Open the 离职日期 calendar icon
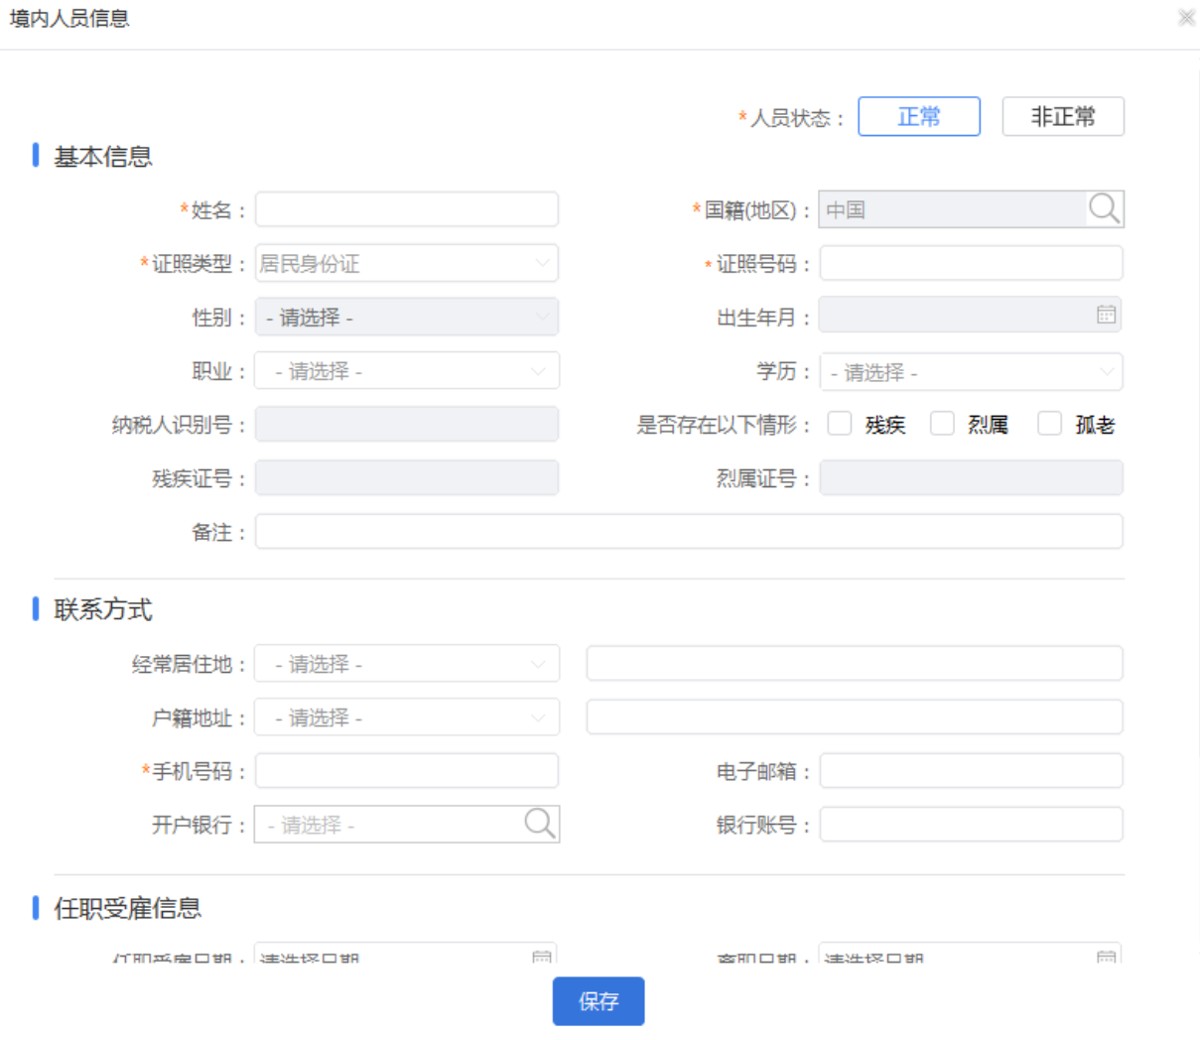The width and height of the screenshot is (1200, 1040). coord(1106,956)
